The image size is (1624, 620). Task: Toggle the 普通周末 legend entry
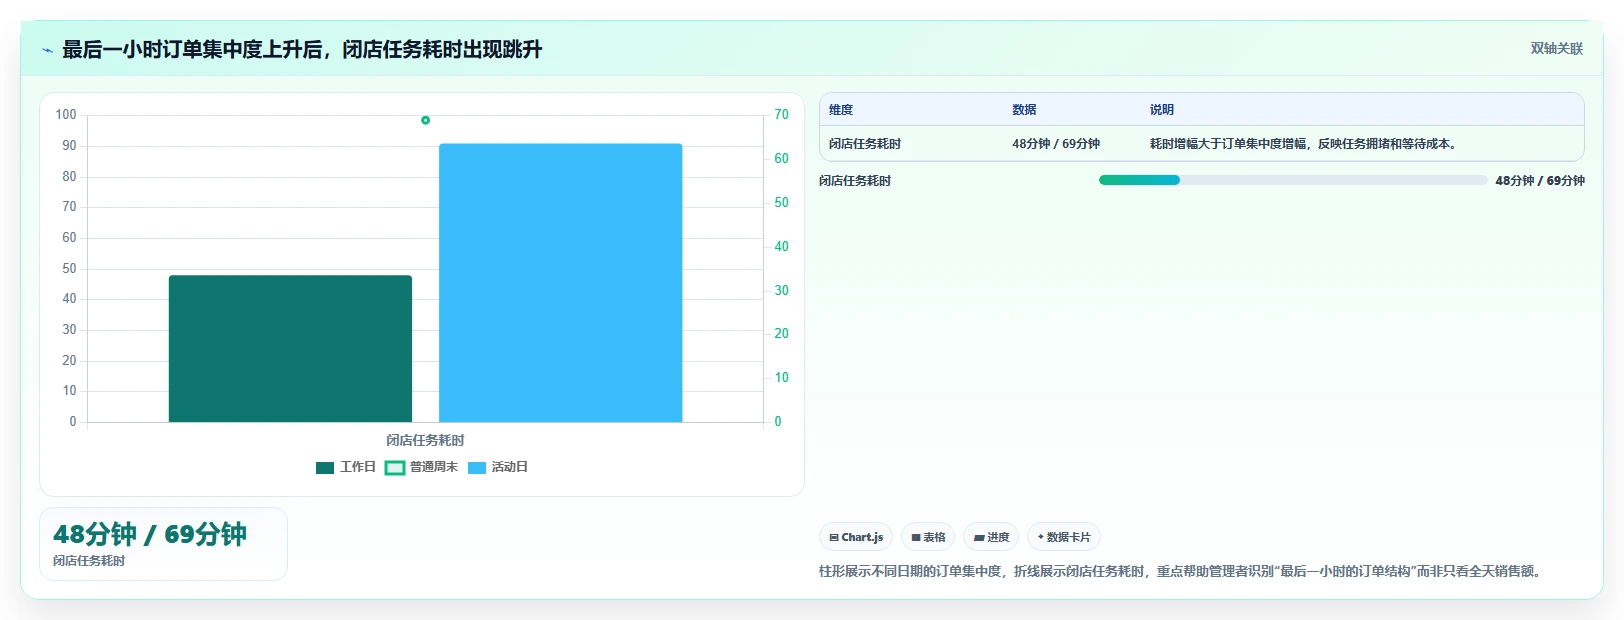pos(421,467)
